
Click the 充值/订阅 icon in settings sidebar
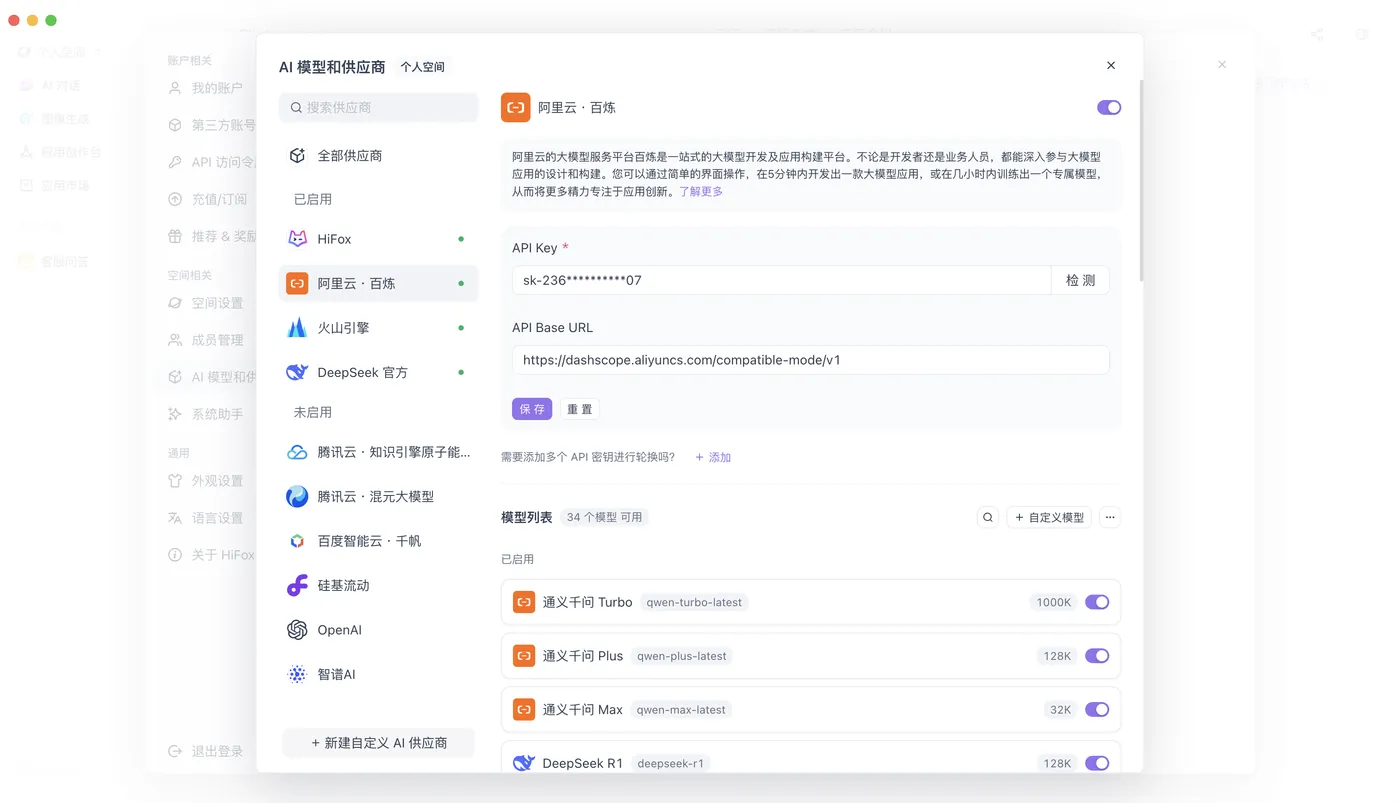[175, 199]
